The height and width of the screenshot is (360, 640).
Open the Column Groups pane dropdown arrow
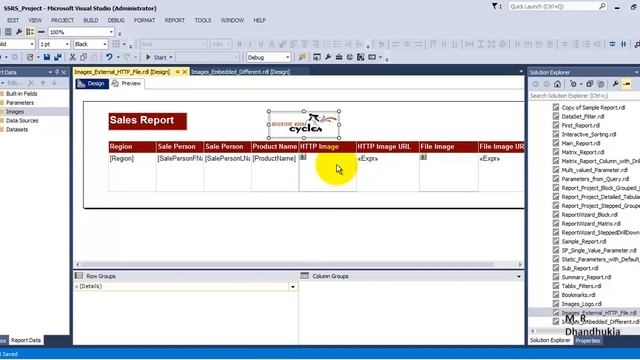tap(519, 276)
